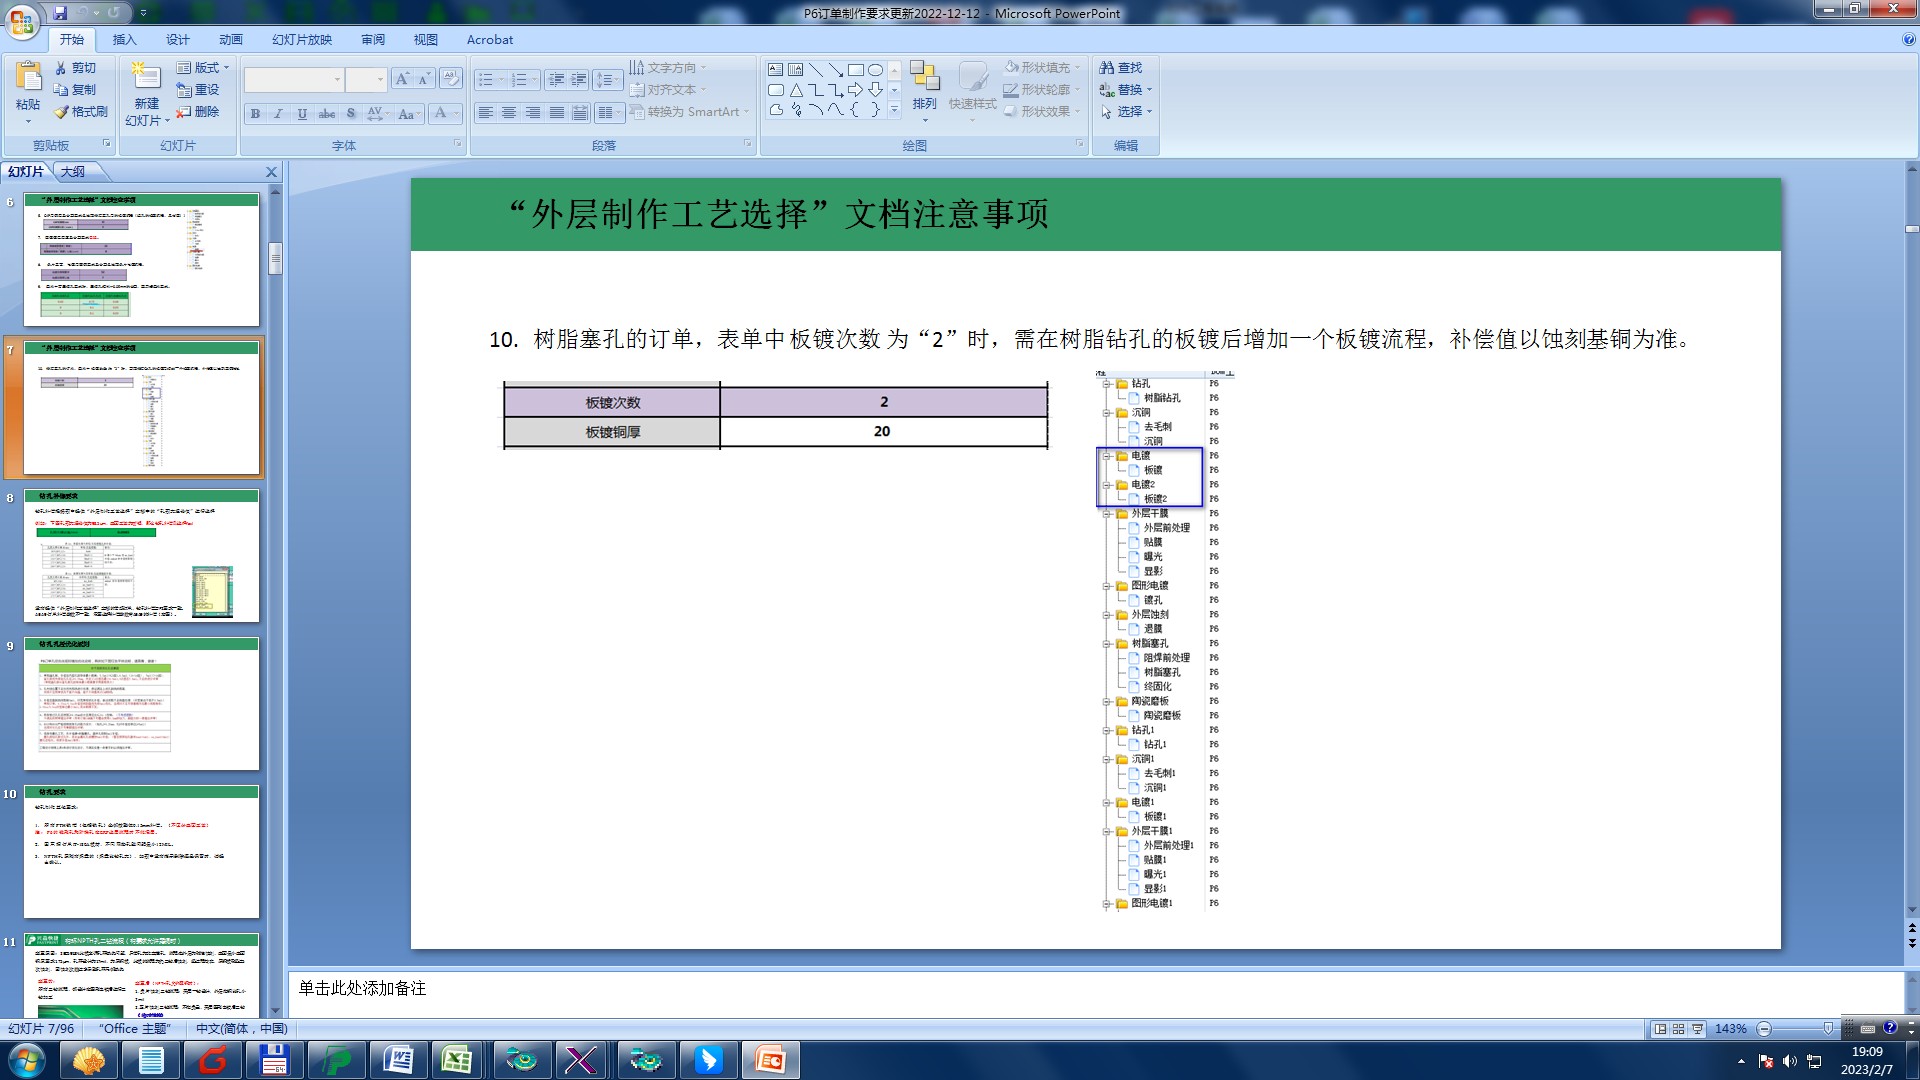Toggle Italic formatting
The width and height of the screenshot is (1920, 1080).
point(278,114)
